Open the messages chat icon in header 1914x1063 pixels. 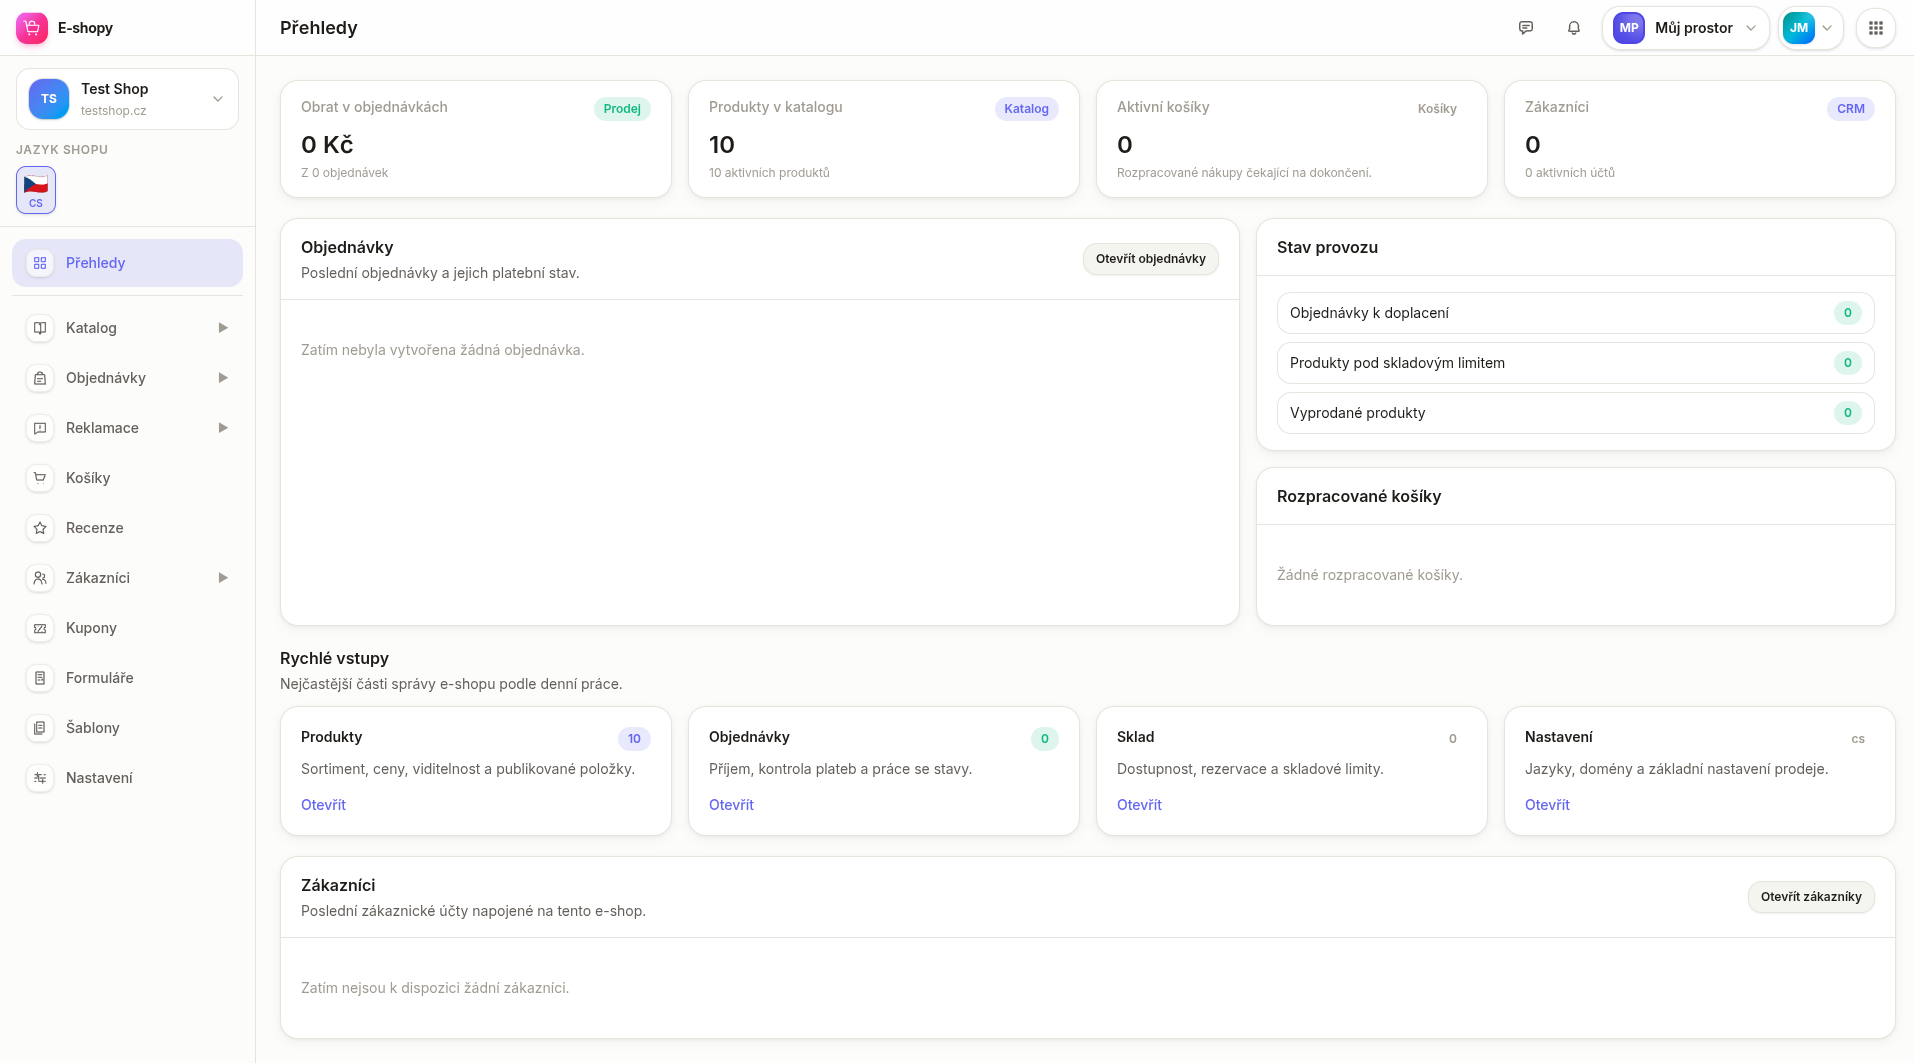[x=1526, y=28]
